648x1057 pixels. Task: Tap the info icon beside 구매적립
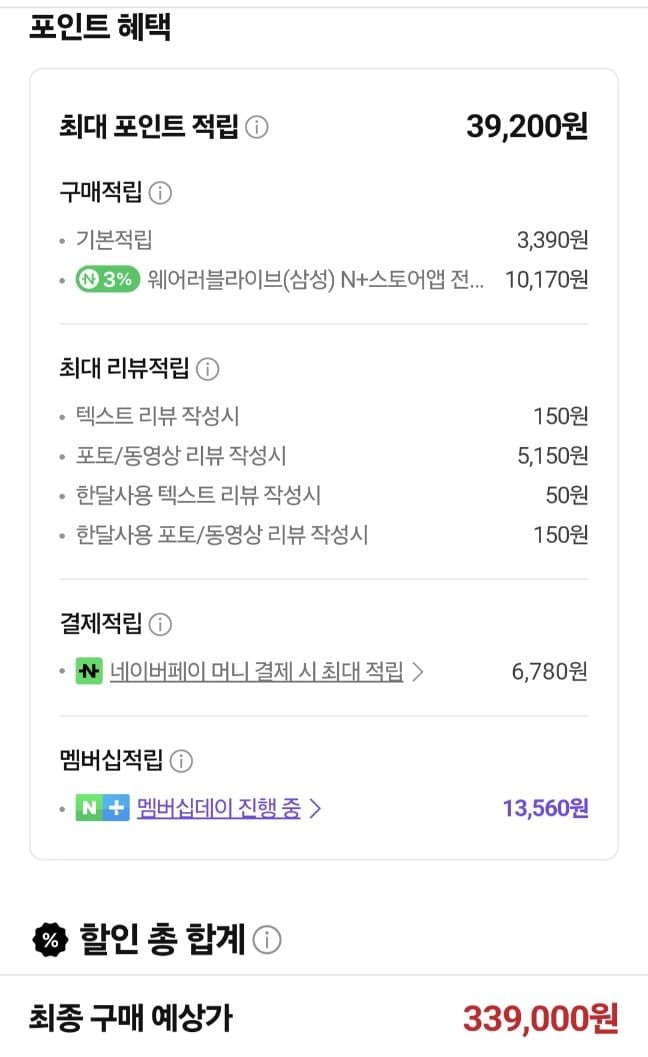(x=160, y=193)
